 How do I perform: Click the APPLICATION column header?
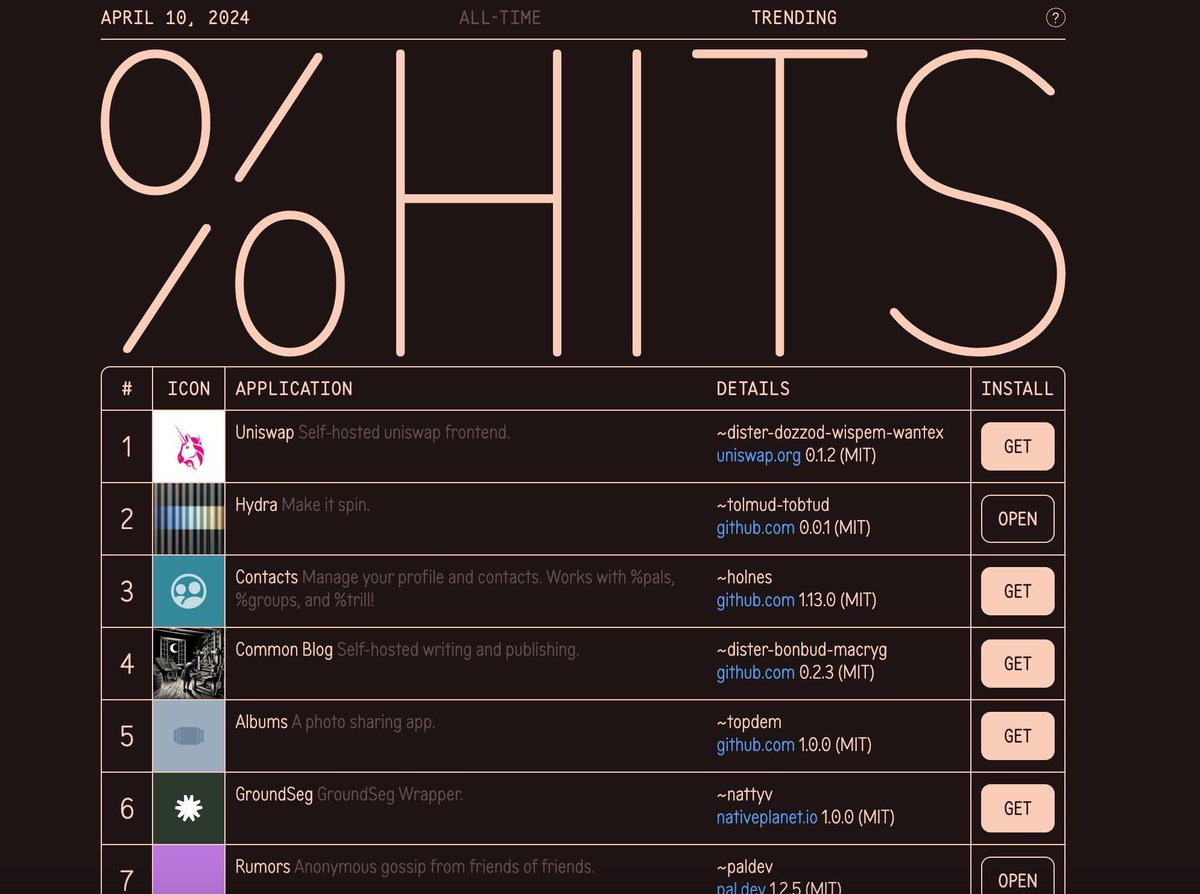(294, 389)
